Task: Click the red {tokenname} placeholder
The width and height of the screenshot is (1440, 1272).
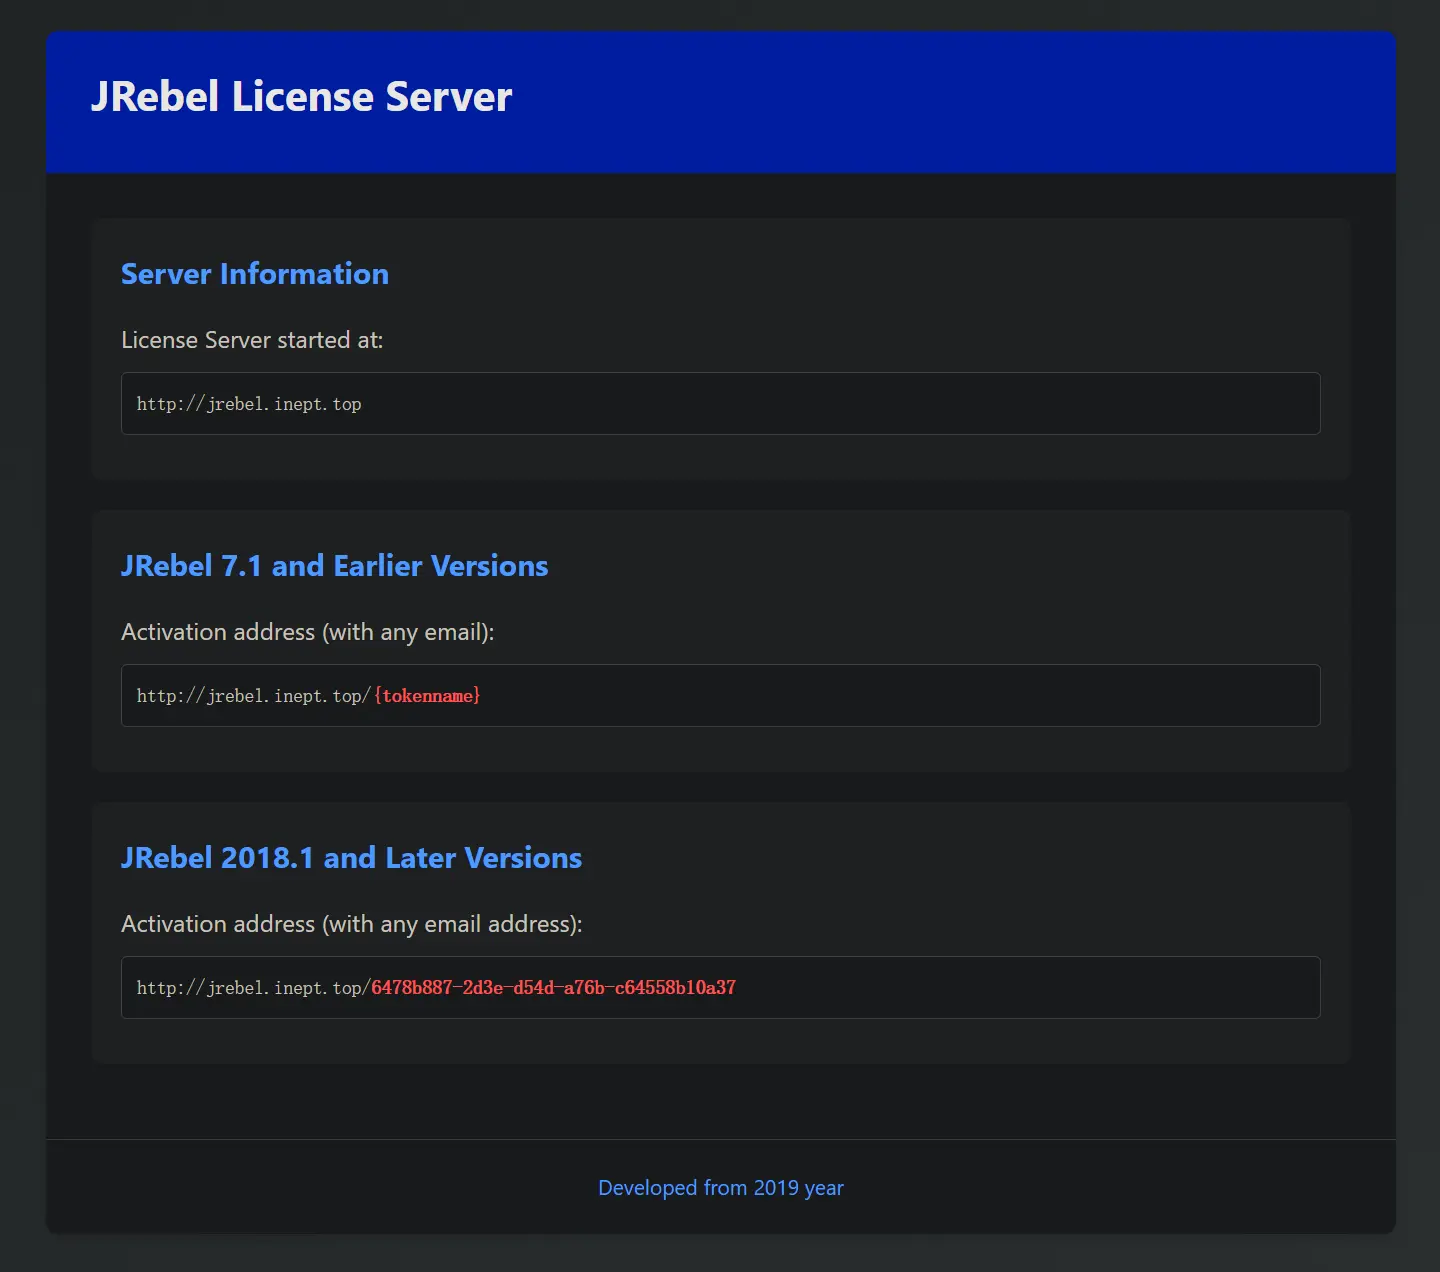Action: point(427,696)
